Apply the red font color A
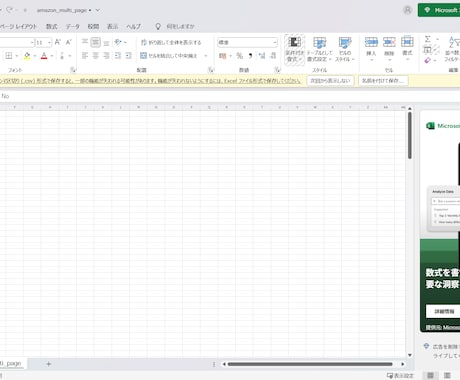 click(44, 56)
